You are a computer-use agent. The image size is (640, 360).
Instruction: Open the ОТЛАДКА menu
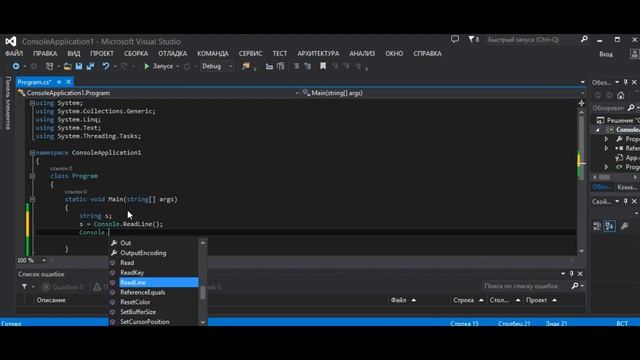coord(173,53)
